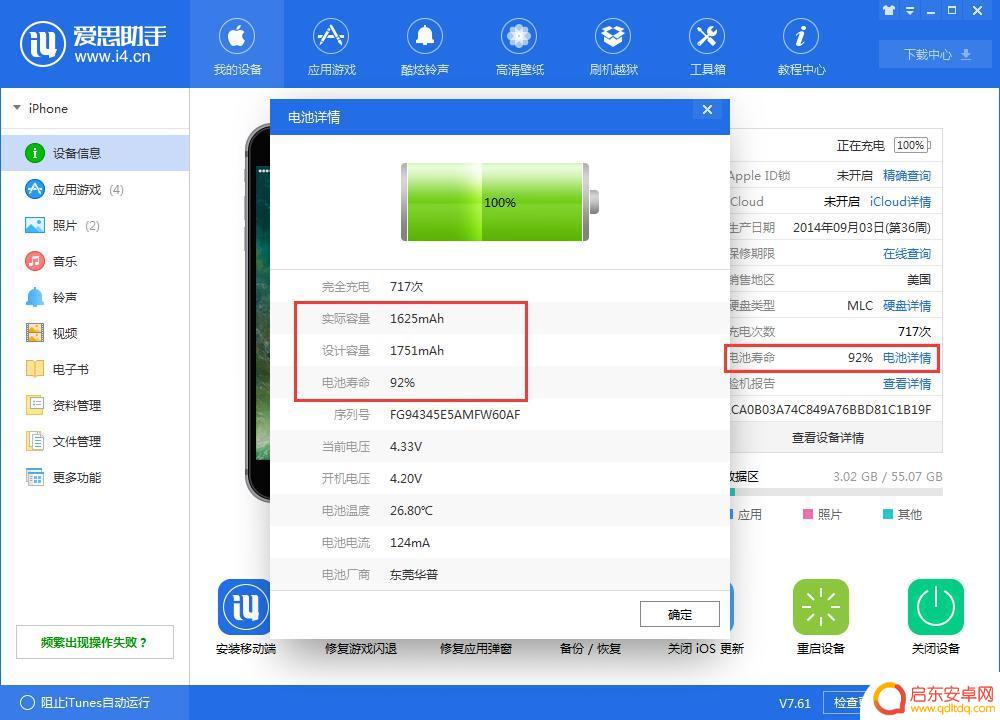
Task: Click the teal 其他 legend swatch
Action: (x=887, y=514)
